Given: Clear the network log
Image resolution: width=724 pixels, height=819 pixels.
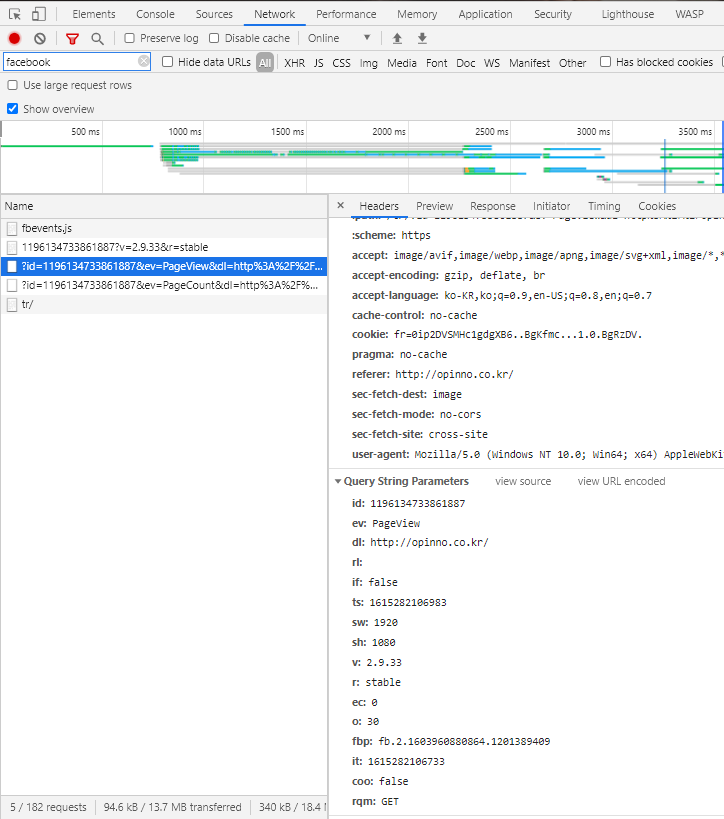Looking at the screenshot, I should pyautogui.click(x=40, y=38).
